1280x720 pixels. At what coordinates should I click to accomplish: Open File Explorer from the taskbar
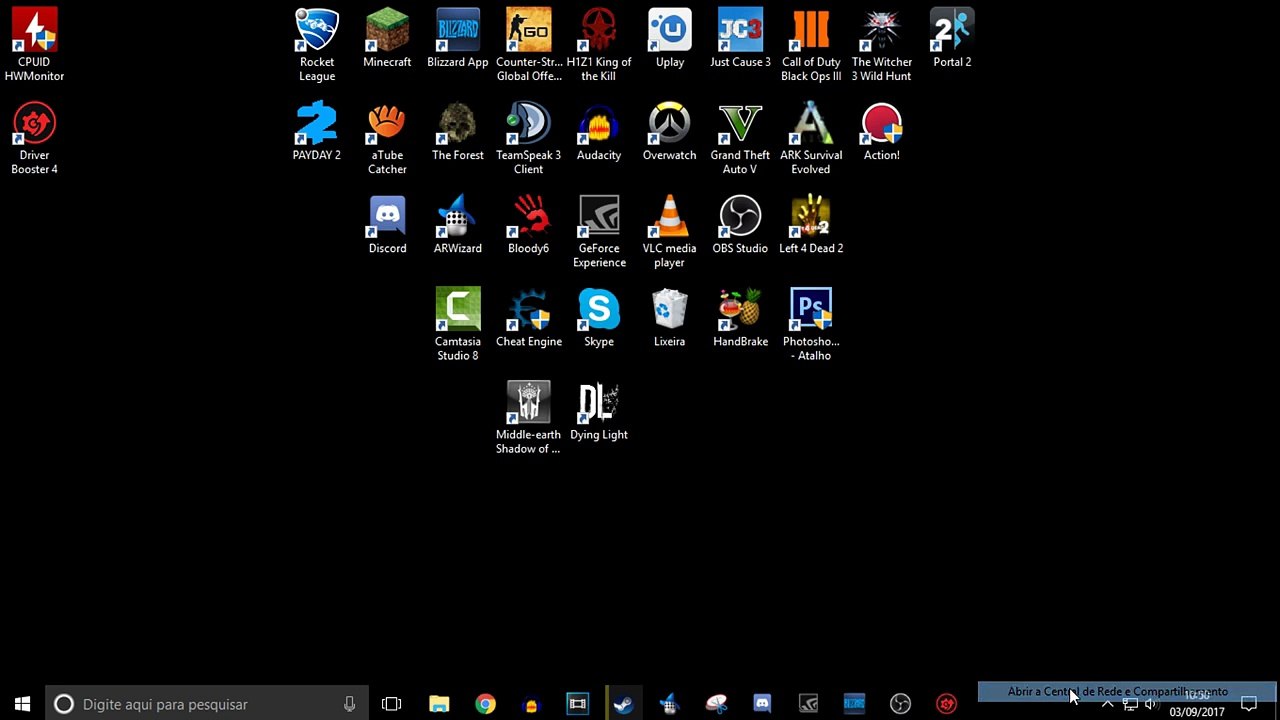[439, 704]
